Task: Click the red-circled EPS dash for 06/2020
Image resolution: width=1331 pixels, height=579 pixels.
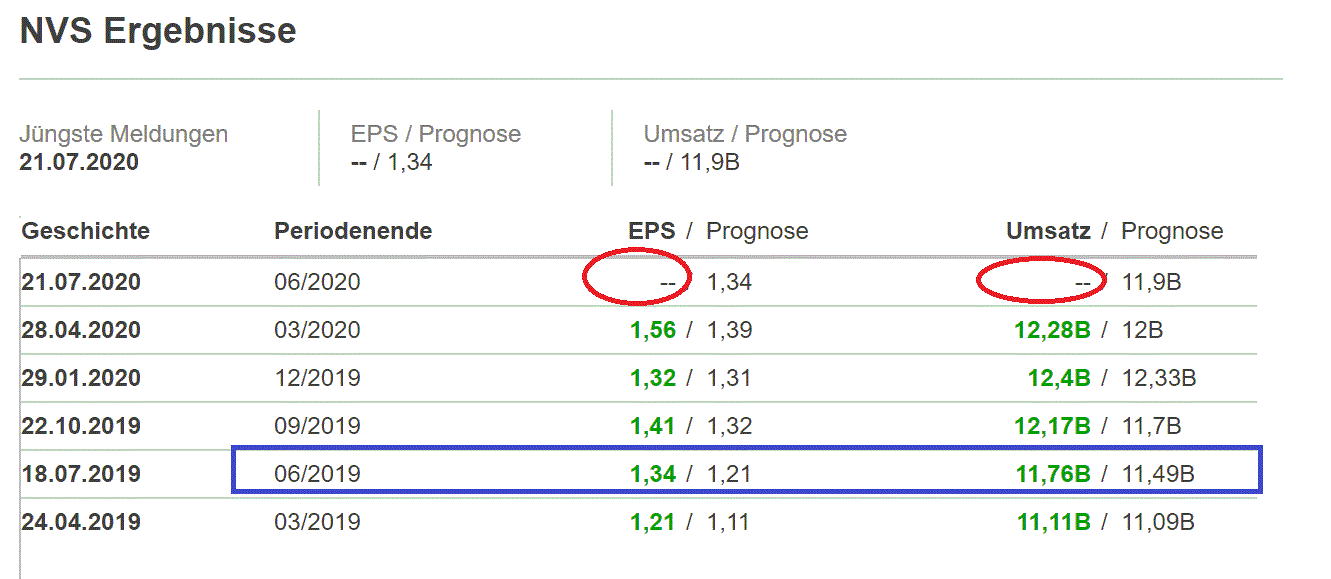Action: pyautogui.click(x=668, y=283)
